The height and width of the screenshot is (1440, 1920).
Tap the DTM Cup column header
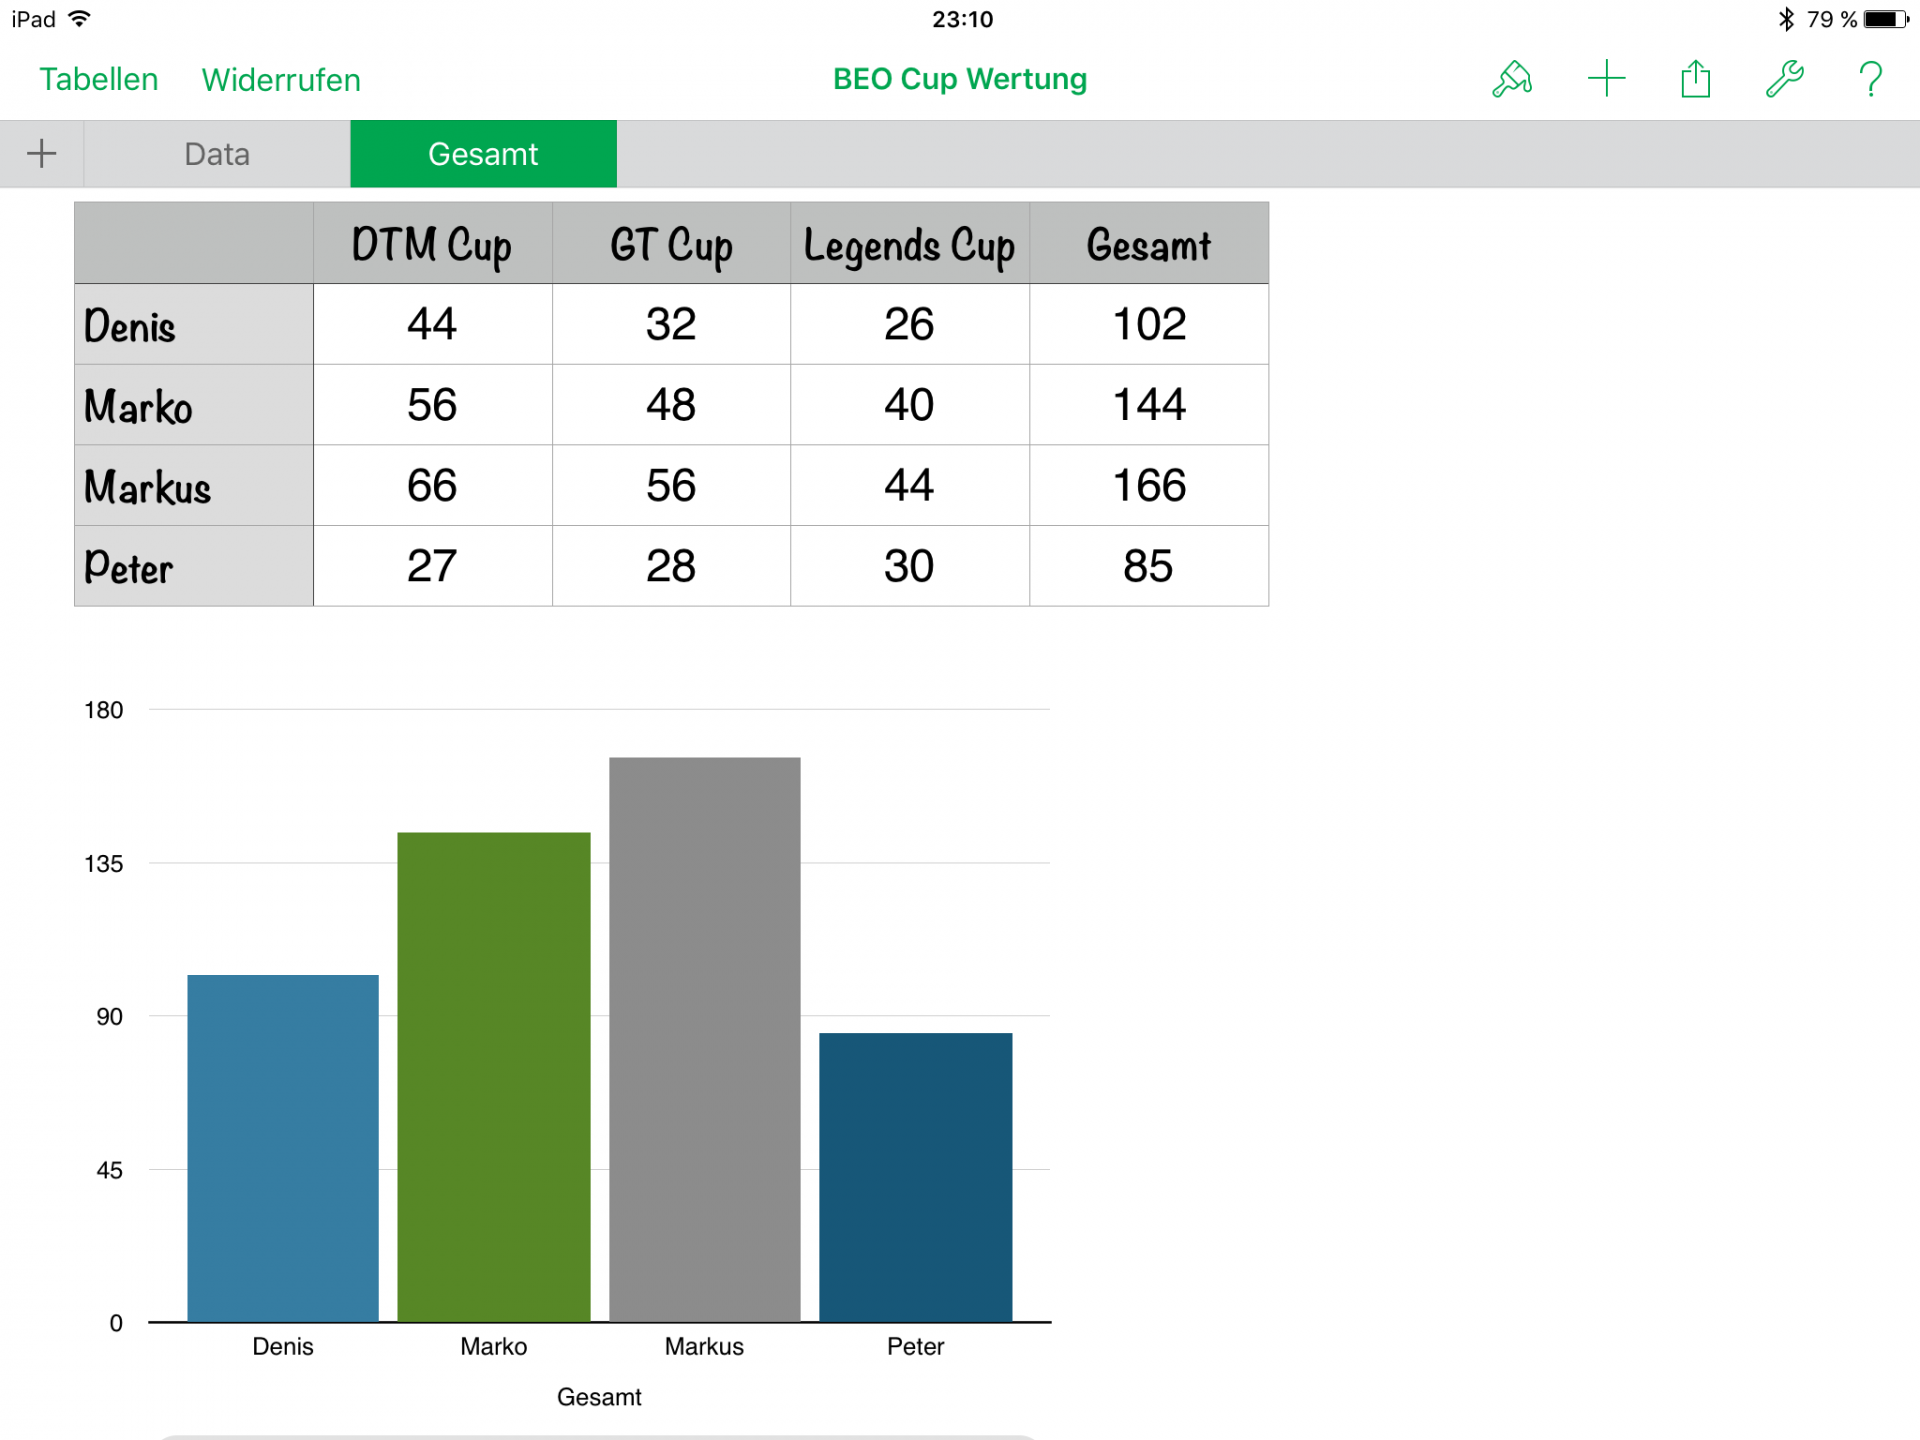click(432, 245)
